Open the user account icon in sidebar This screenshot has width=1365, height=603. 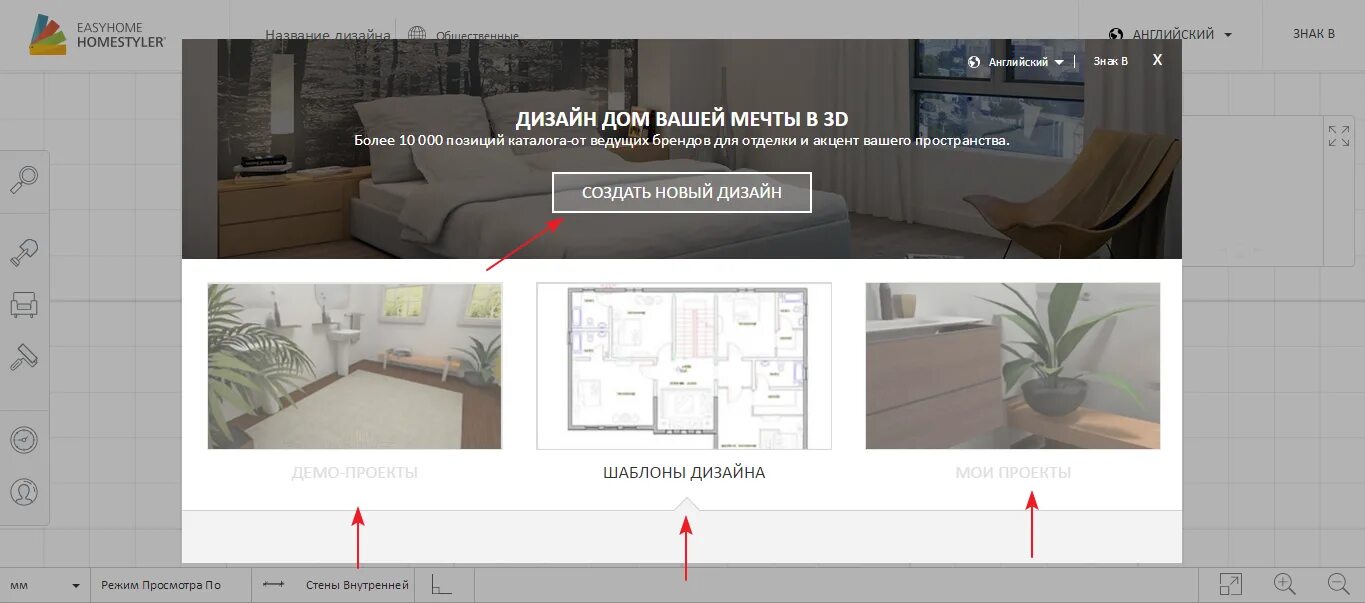(x=25, y=491)
